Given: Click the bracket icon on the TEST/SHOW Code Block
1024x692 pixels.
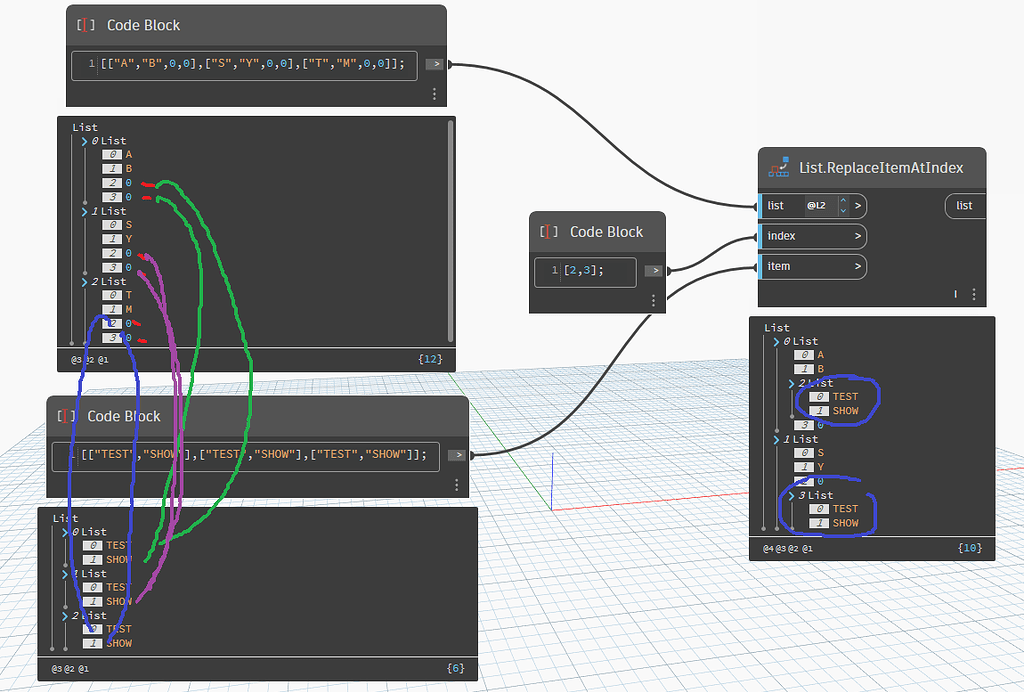Looking at the screenshot, I should 66,416.
